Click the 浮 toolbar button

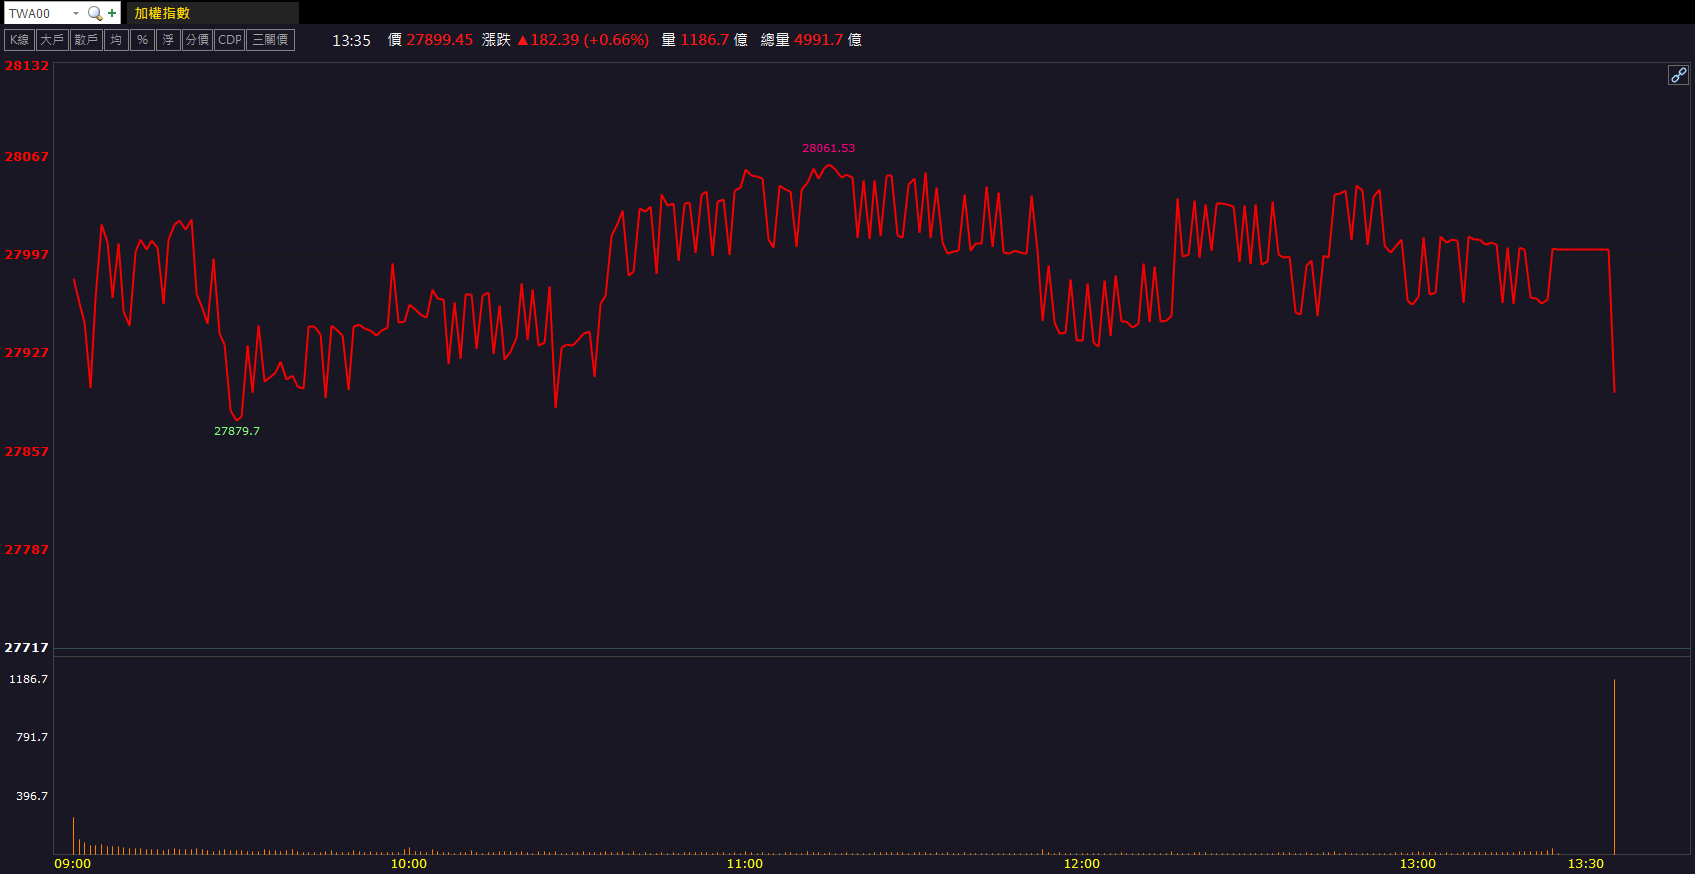(x=168, y=40)
